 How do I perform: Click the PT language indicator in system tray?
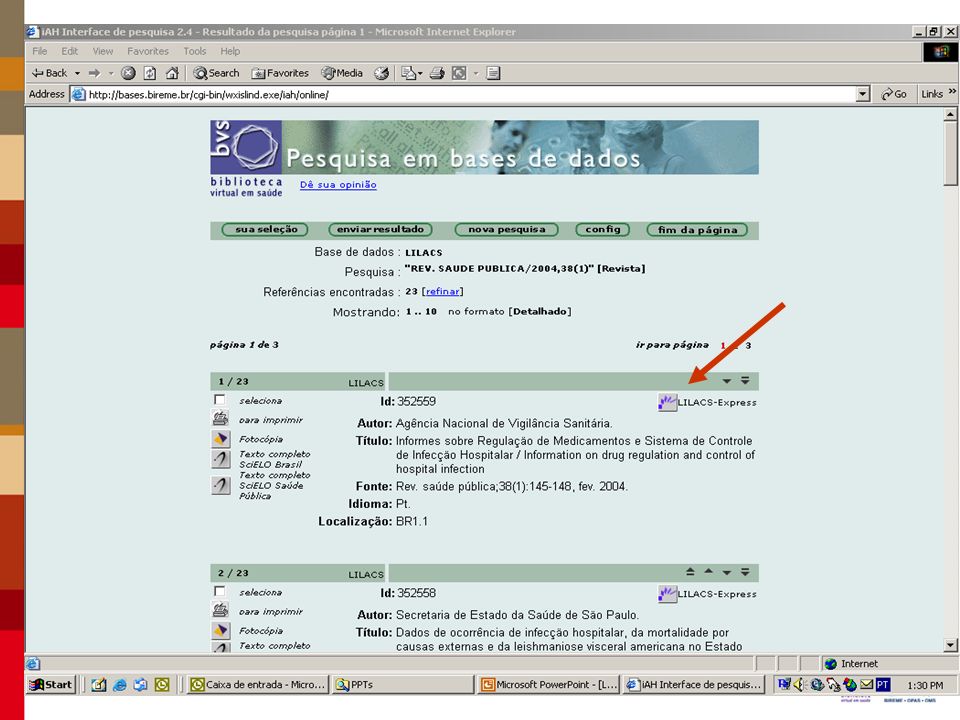883,684
